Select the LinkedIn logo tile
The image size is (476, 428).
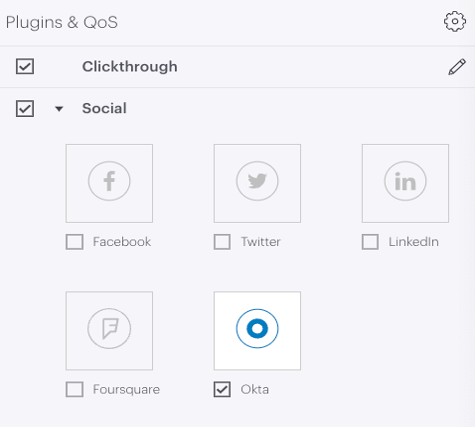405,183
